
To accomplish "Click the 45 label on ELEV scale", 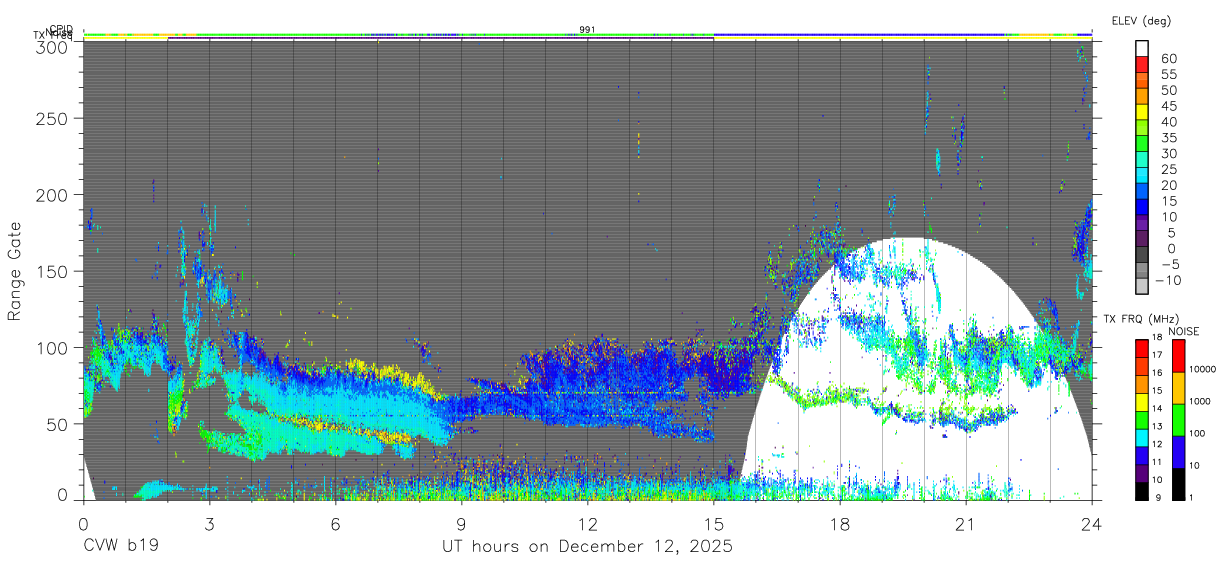I will 1167,105.
